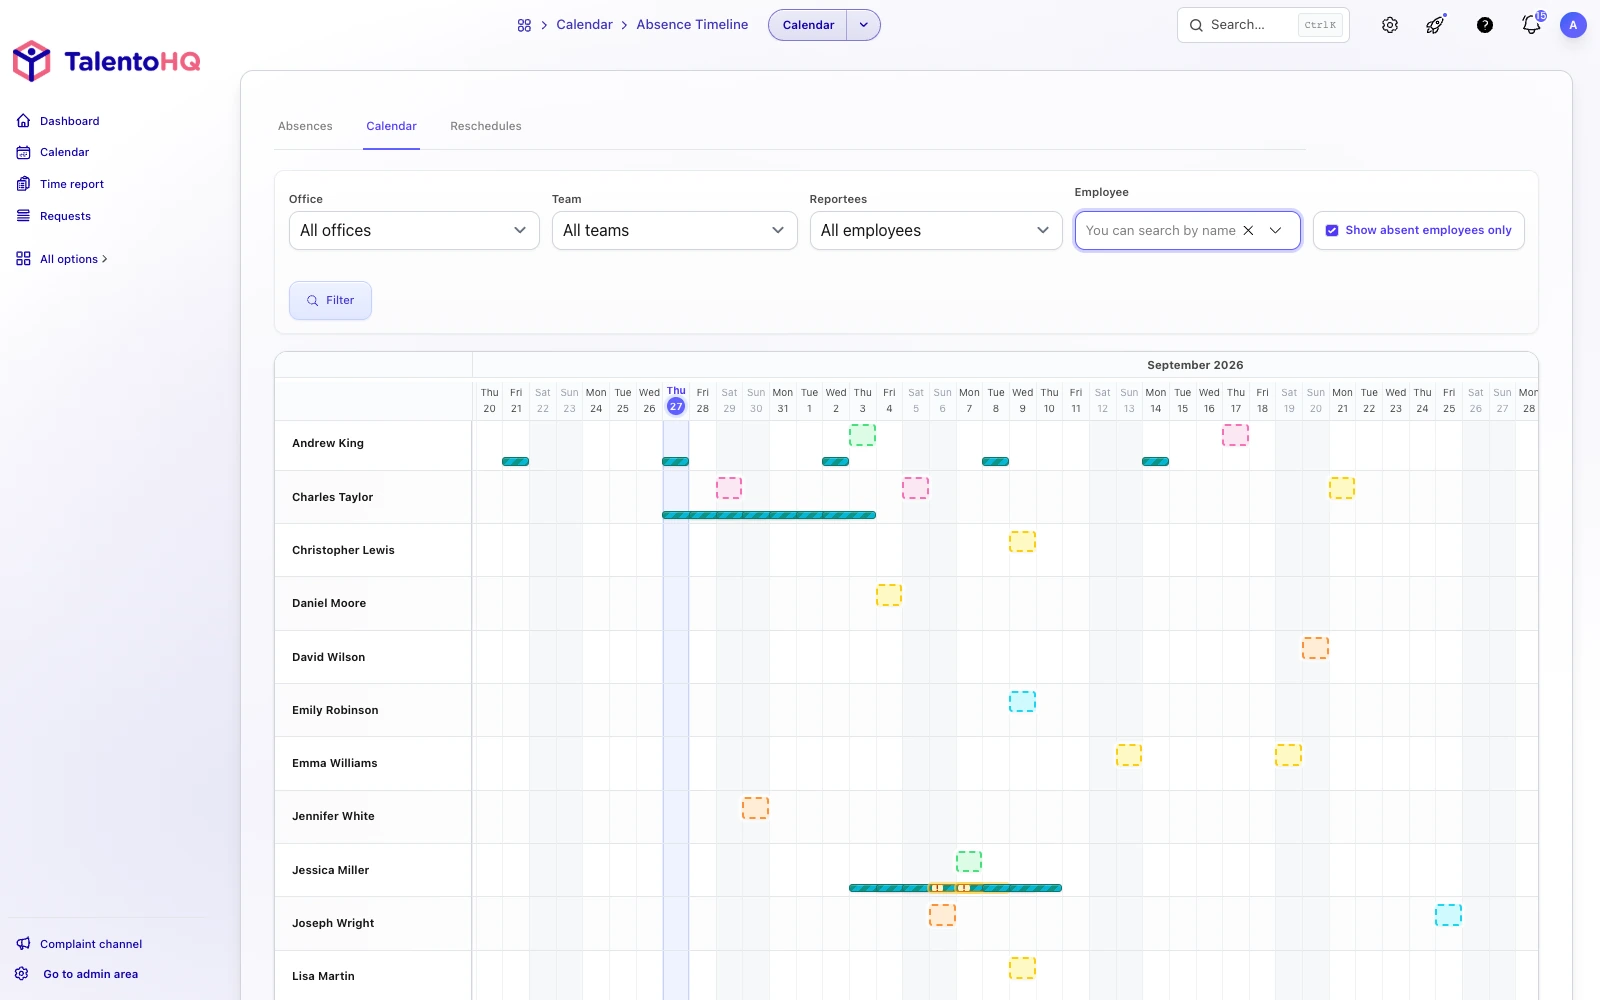Click the breadcrumb apps grid icon
This screenshot has width=1600, height=1000.
(524, 25)
